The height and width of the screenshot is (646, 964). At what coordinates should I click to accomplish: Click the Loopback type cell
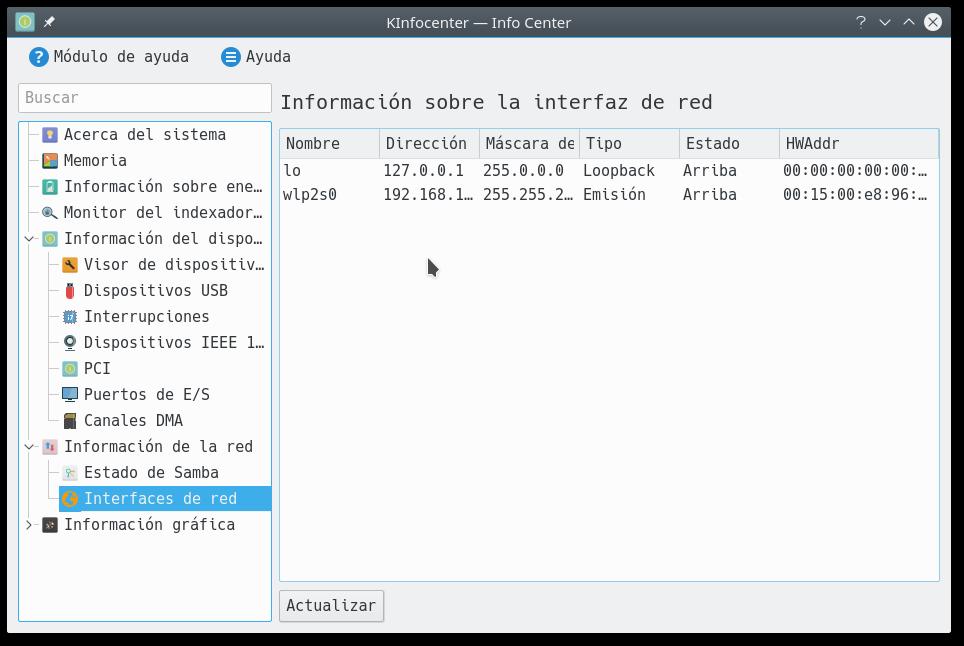[619, 170]
